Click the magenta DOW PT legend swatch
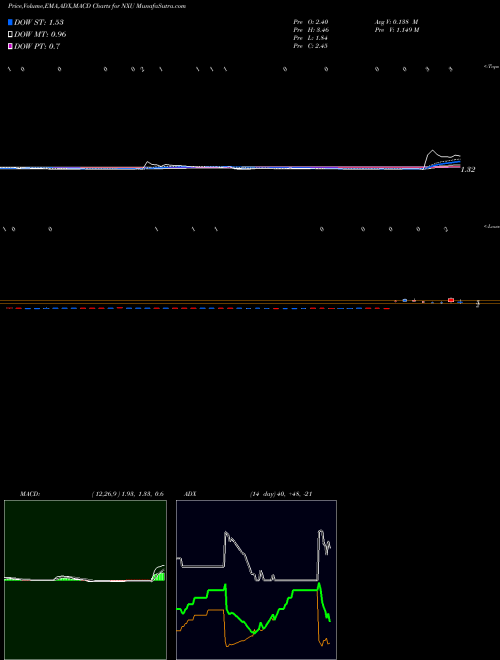The image size is (500, 660). click(x=10, y=46)
